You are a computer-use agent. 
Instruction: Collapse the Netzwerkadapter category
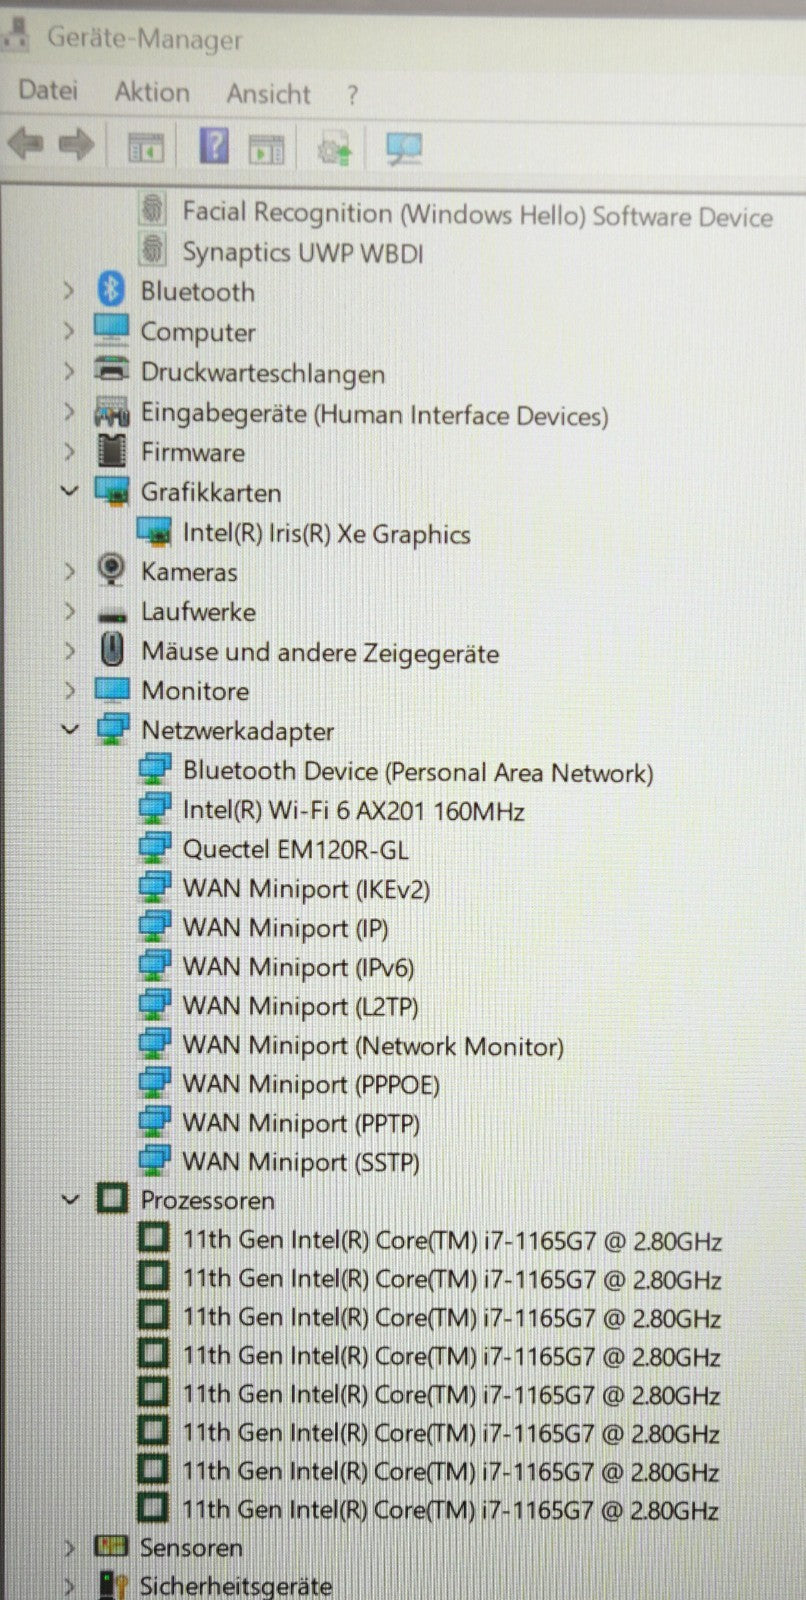(x=69, y=730)
